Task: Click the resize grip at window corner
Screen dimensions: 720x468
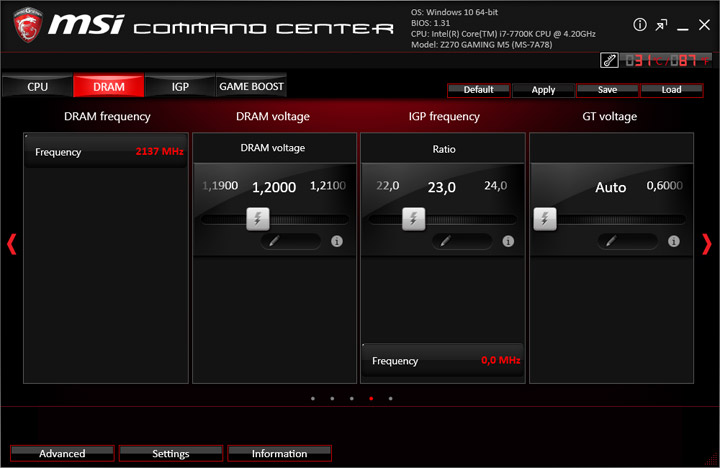Action: point(712,460)
